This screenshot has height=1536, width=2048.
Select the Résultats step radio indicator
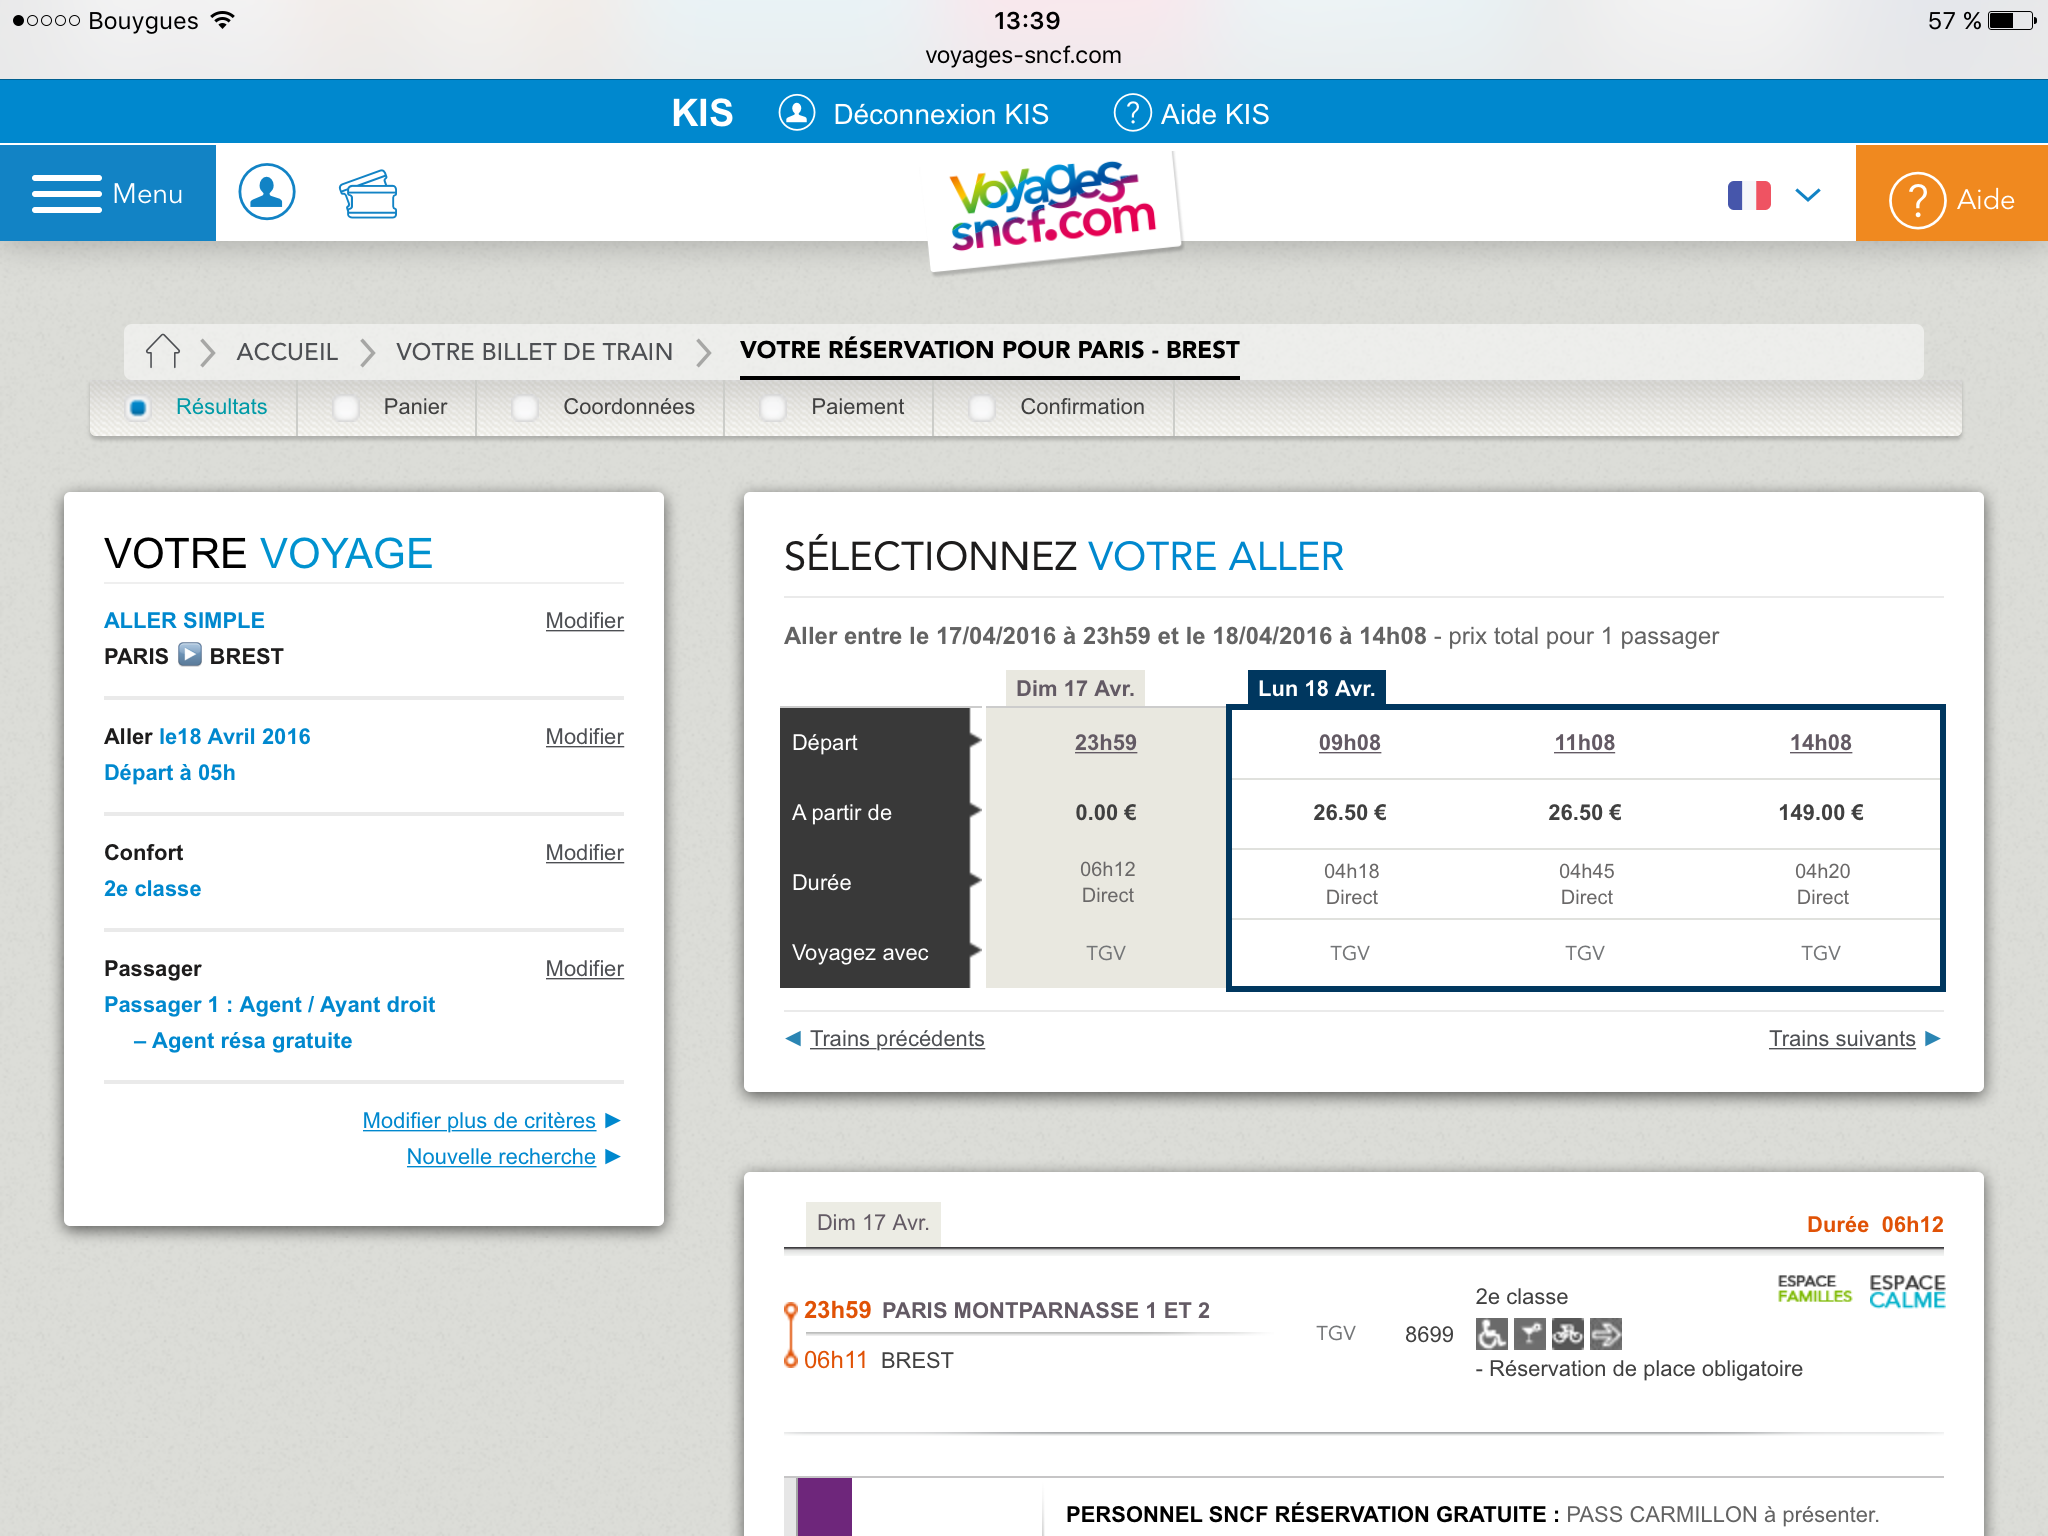pos(139,408)
